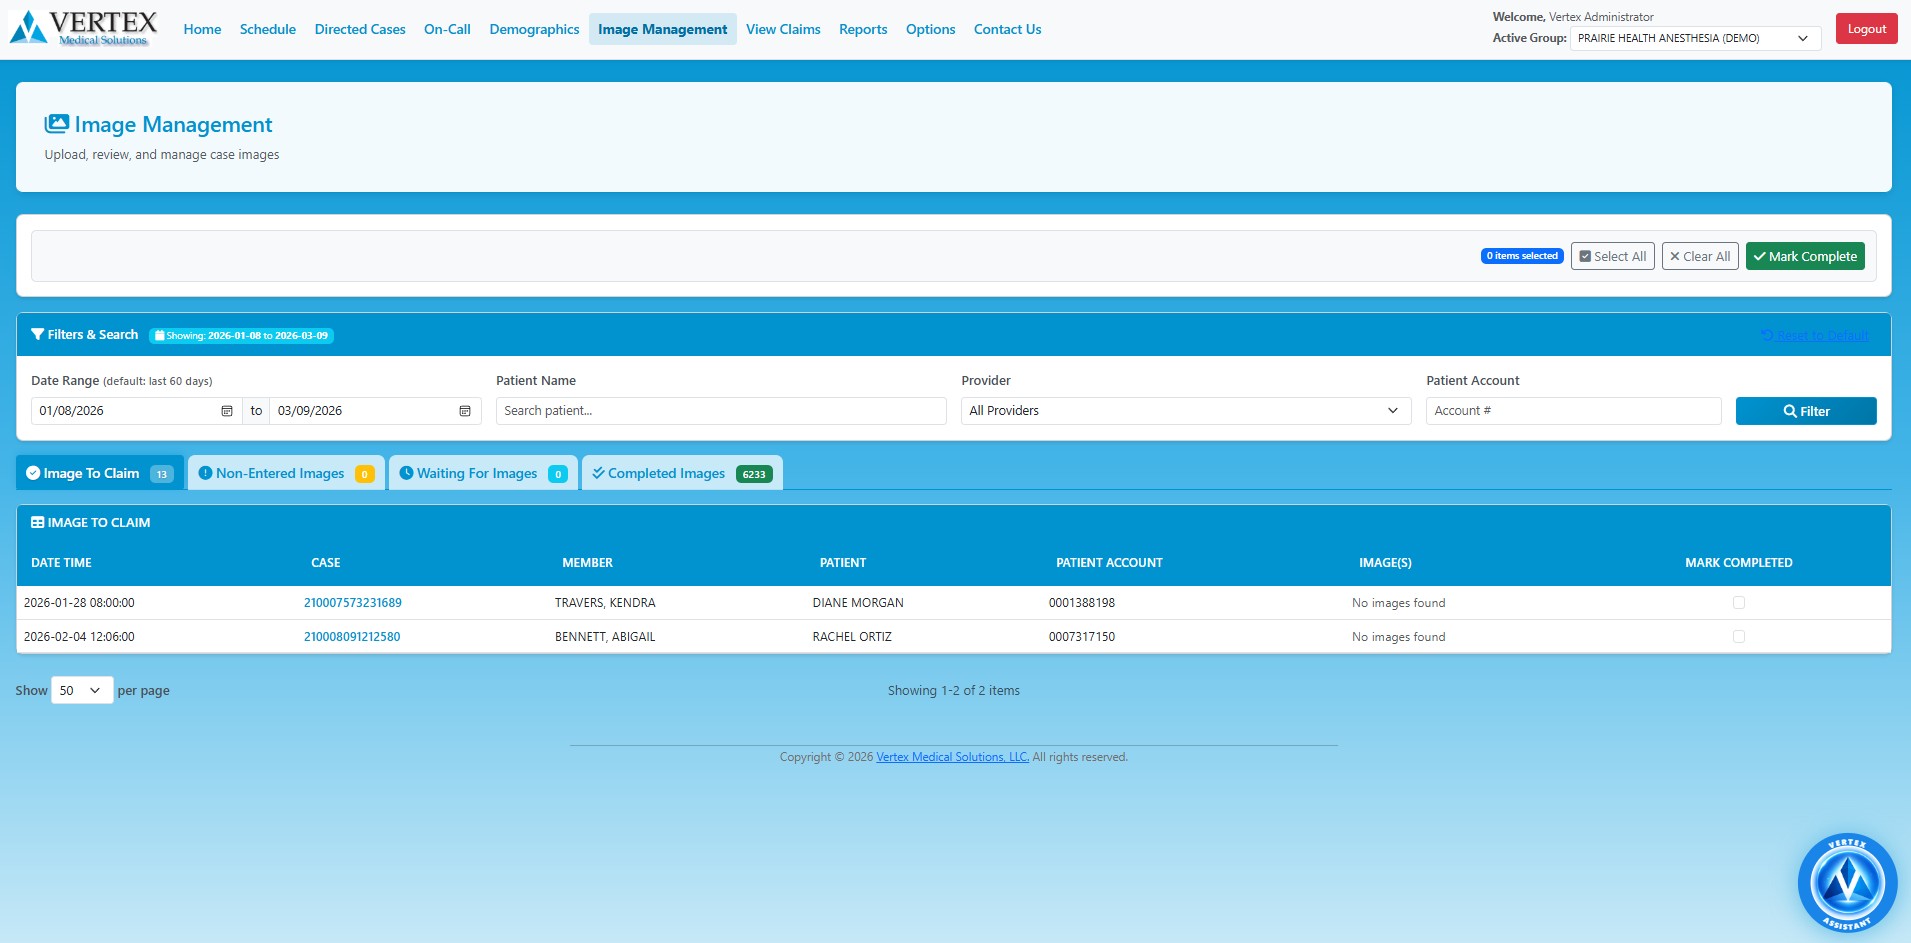Click the Image Management panel icon
Screen dimensions: 1911x943
point(58,123)
